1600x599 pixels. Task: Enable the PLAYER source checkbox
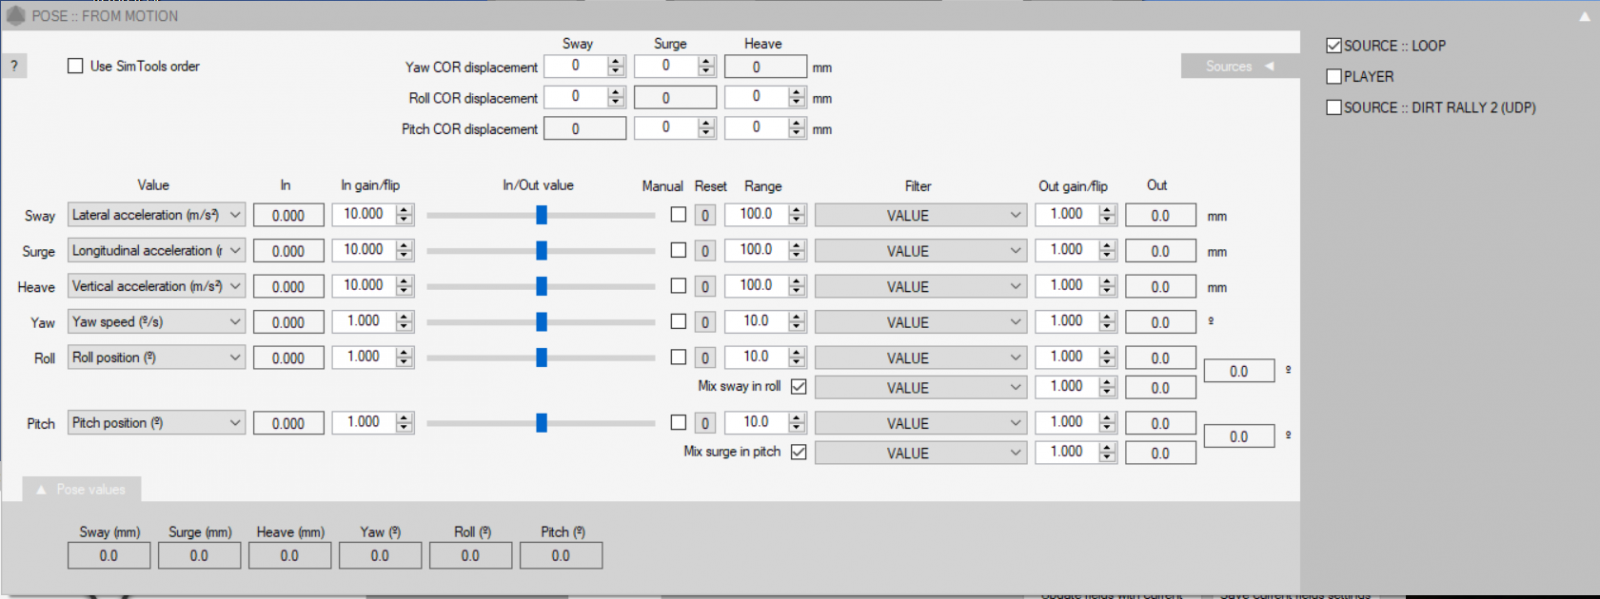[1334, 76]
